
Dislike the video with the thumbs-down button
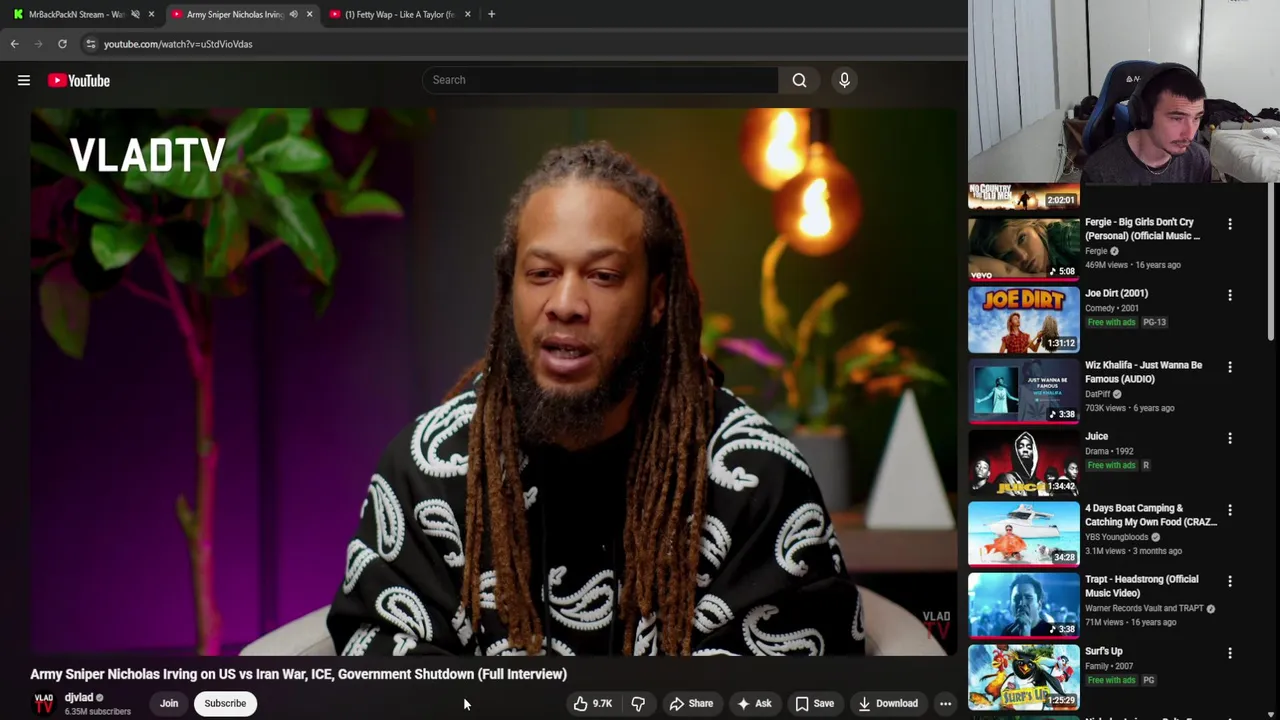coord(638,704)
